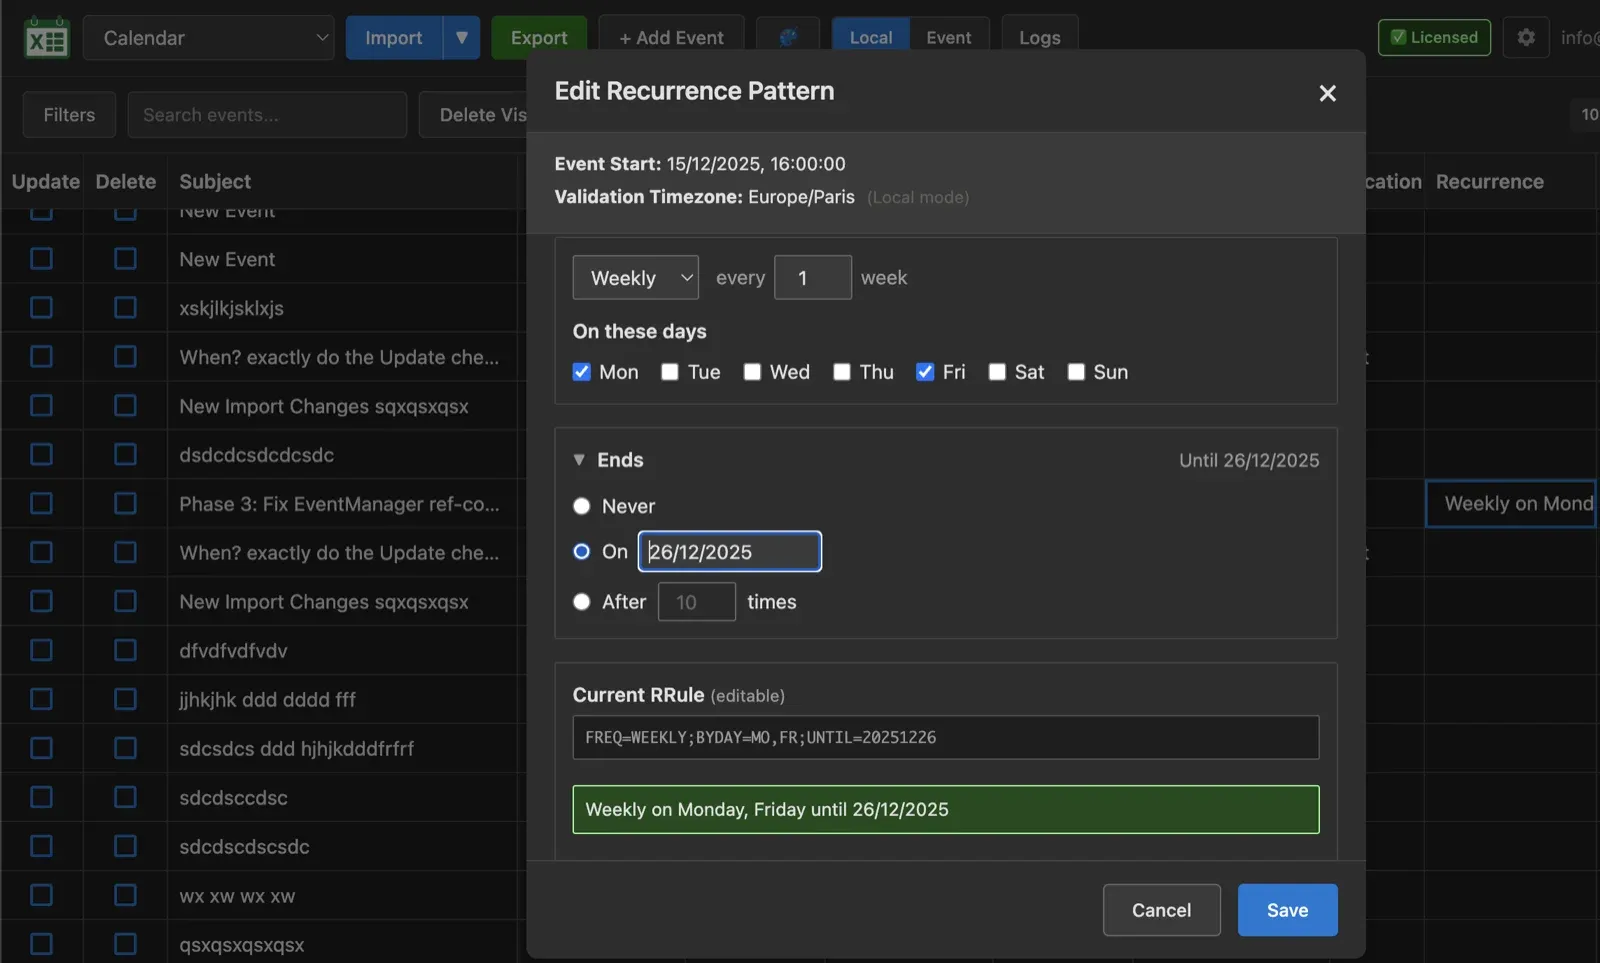This screenshot has width=1600, height=963.
Task: Click the green recurrence summary box
Action: [x=945, y=810]
